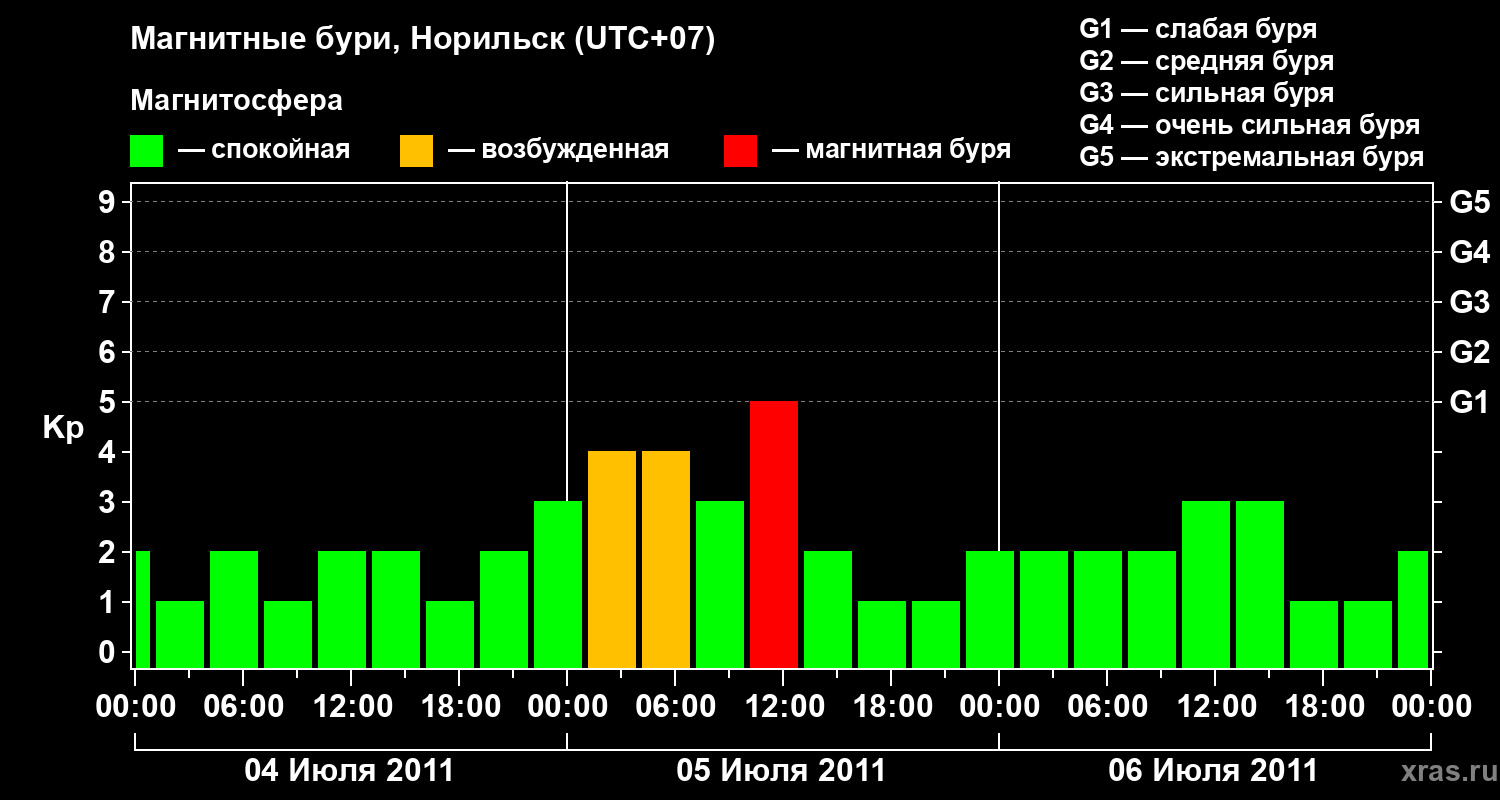This screenshot has height=800, width=1500.
Task: Click the '06:00' time label above 06 Июля
Action: [x=1107, y=707]
